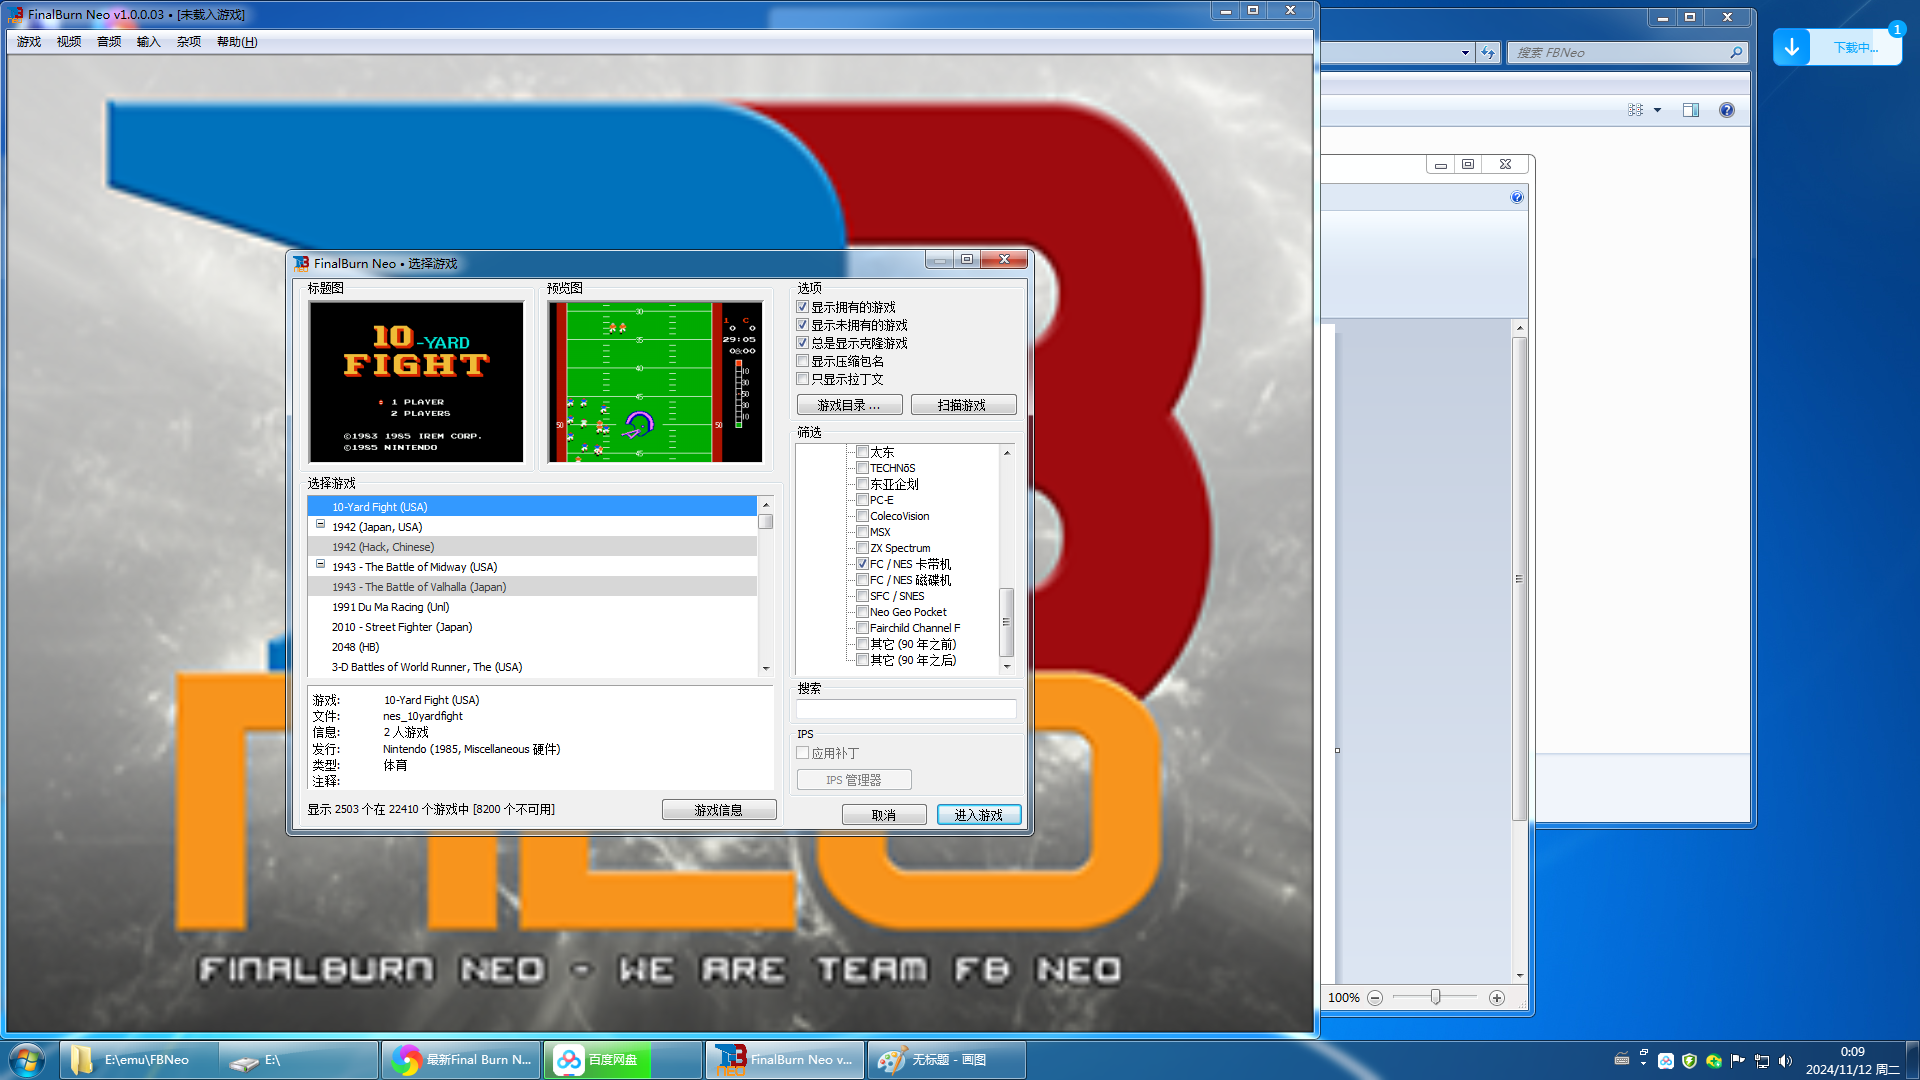Open address bar dropdown in Explorer window
The width and height of the screenshot is (1920, 1080).
click(1465, 53)
